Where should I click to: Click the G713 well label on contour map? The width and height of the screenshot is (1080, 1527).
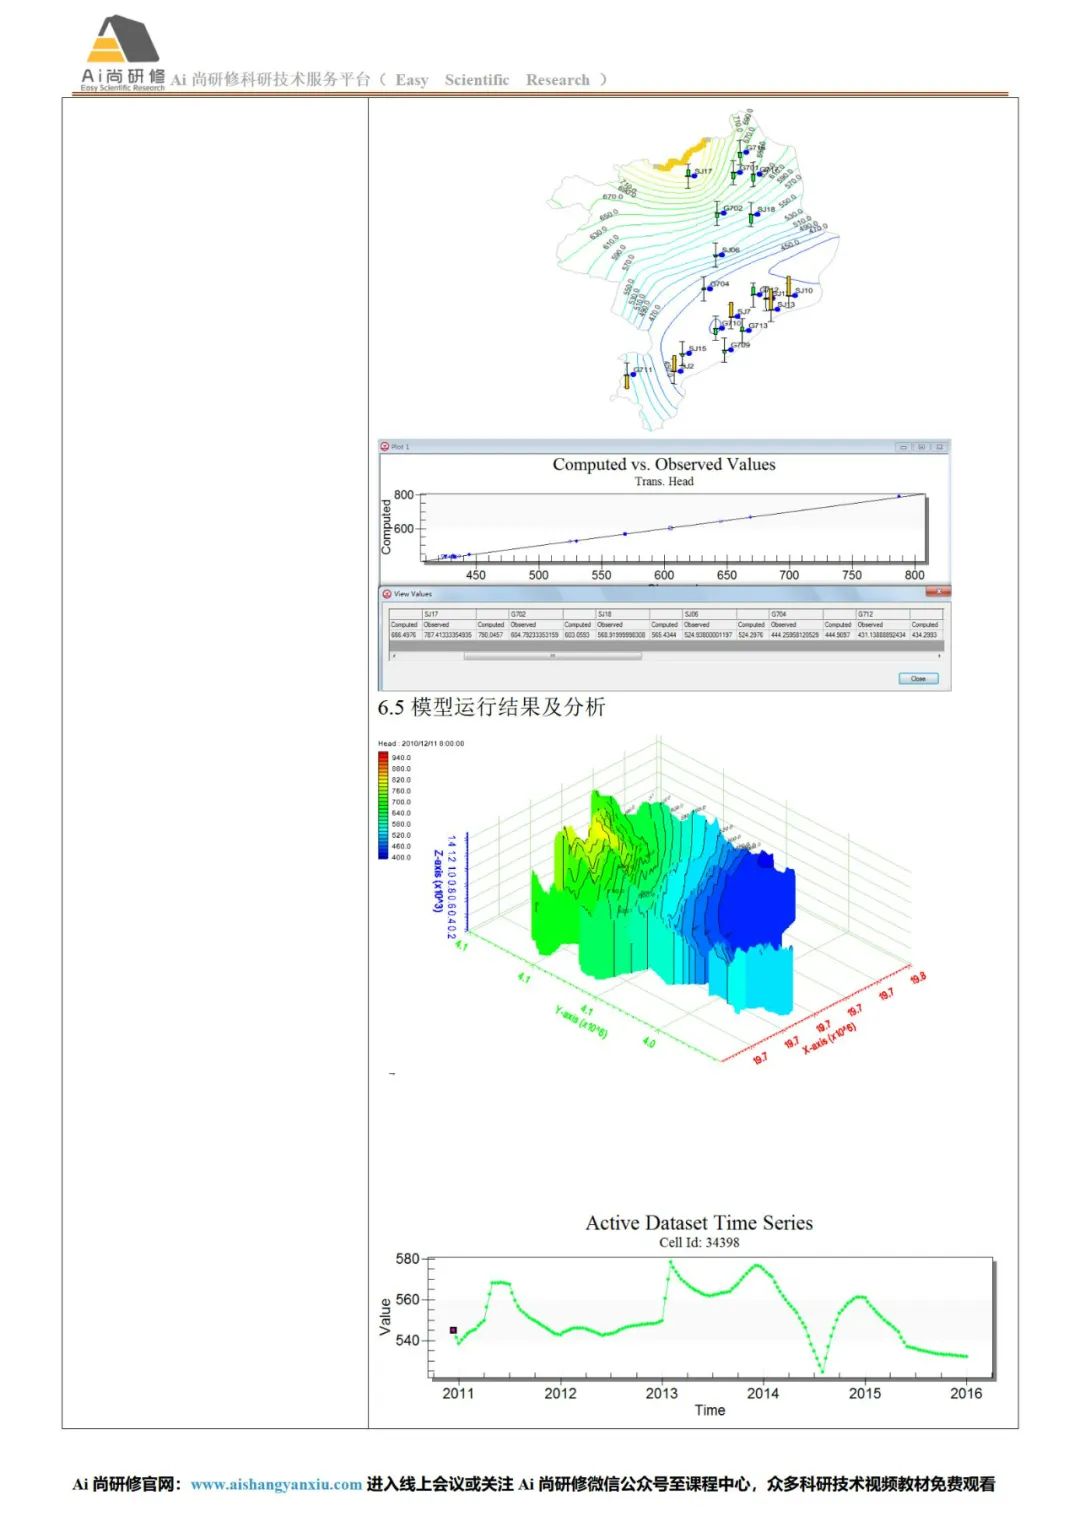click(758, 325)
